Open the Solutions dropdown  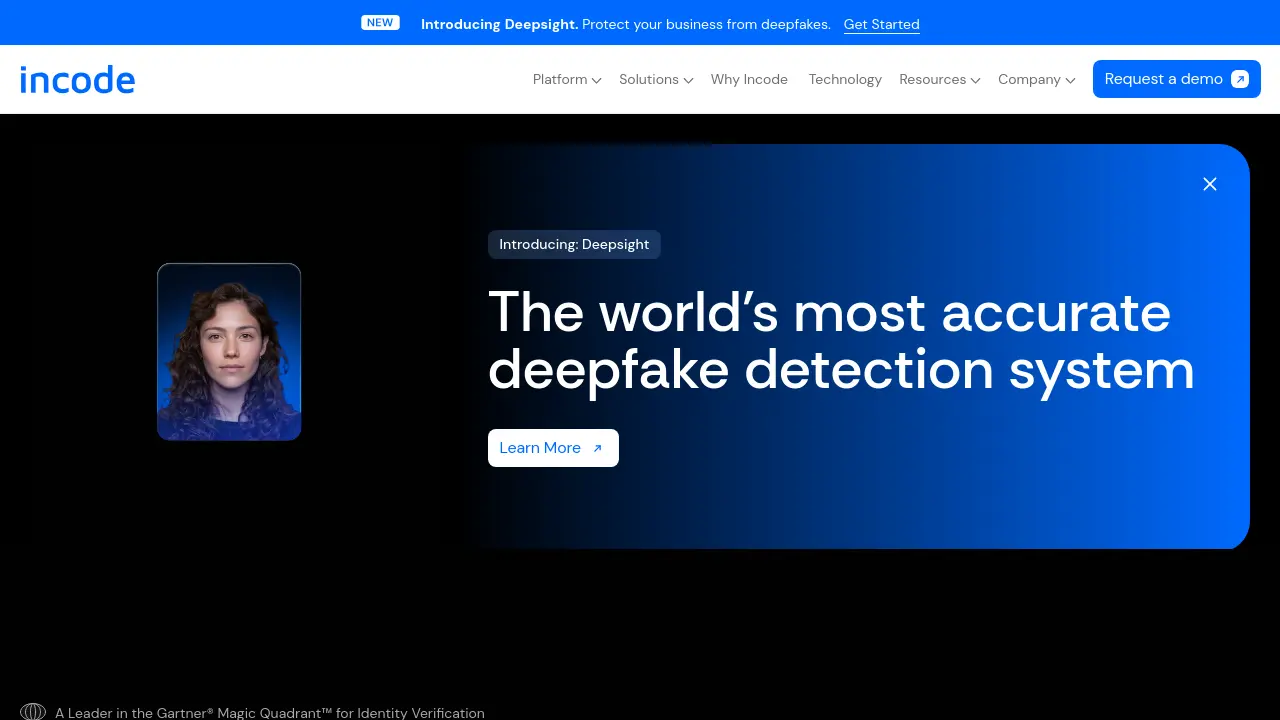(x=655, y=79)
